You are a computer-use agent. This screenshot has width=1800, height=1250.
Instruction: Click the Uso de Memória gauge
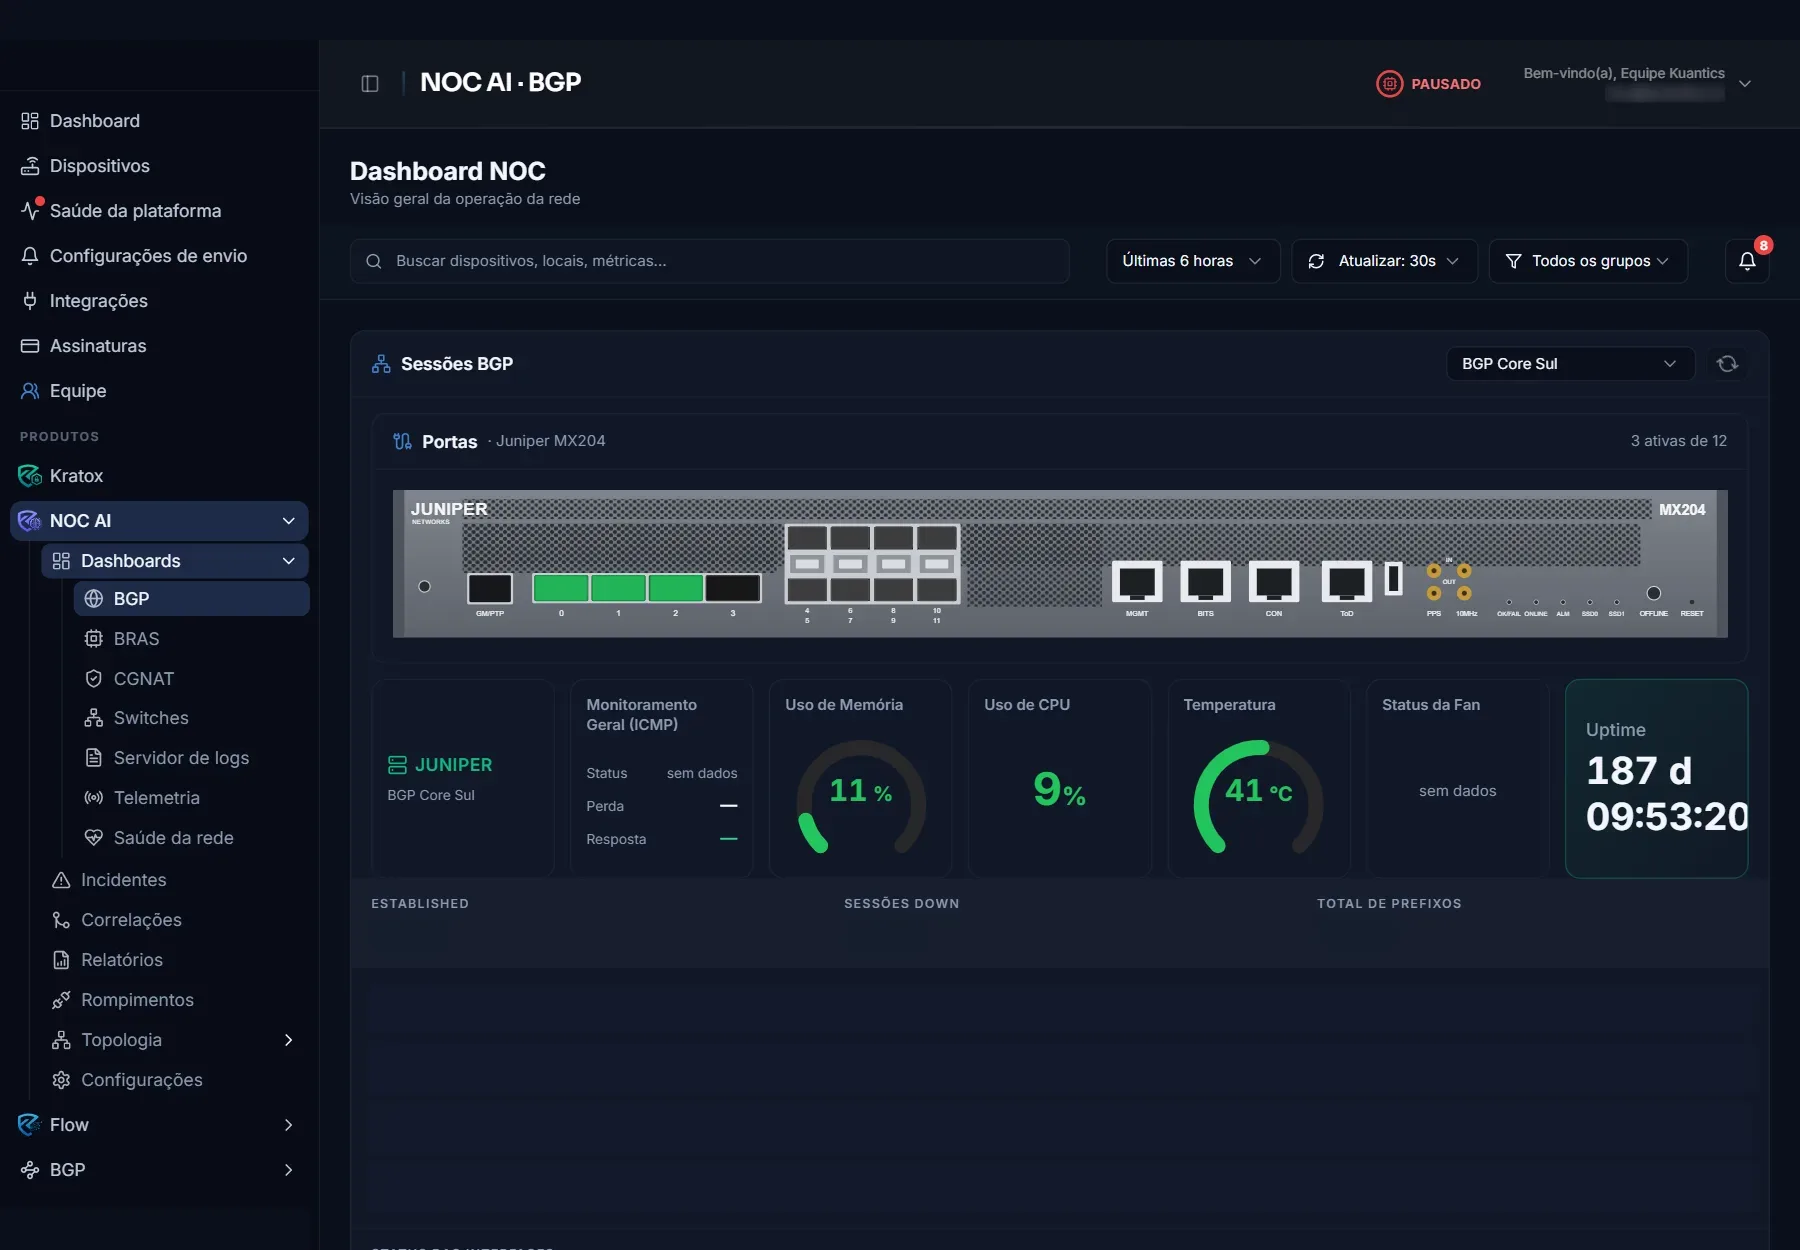861,796
